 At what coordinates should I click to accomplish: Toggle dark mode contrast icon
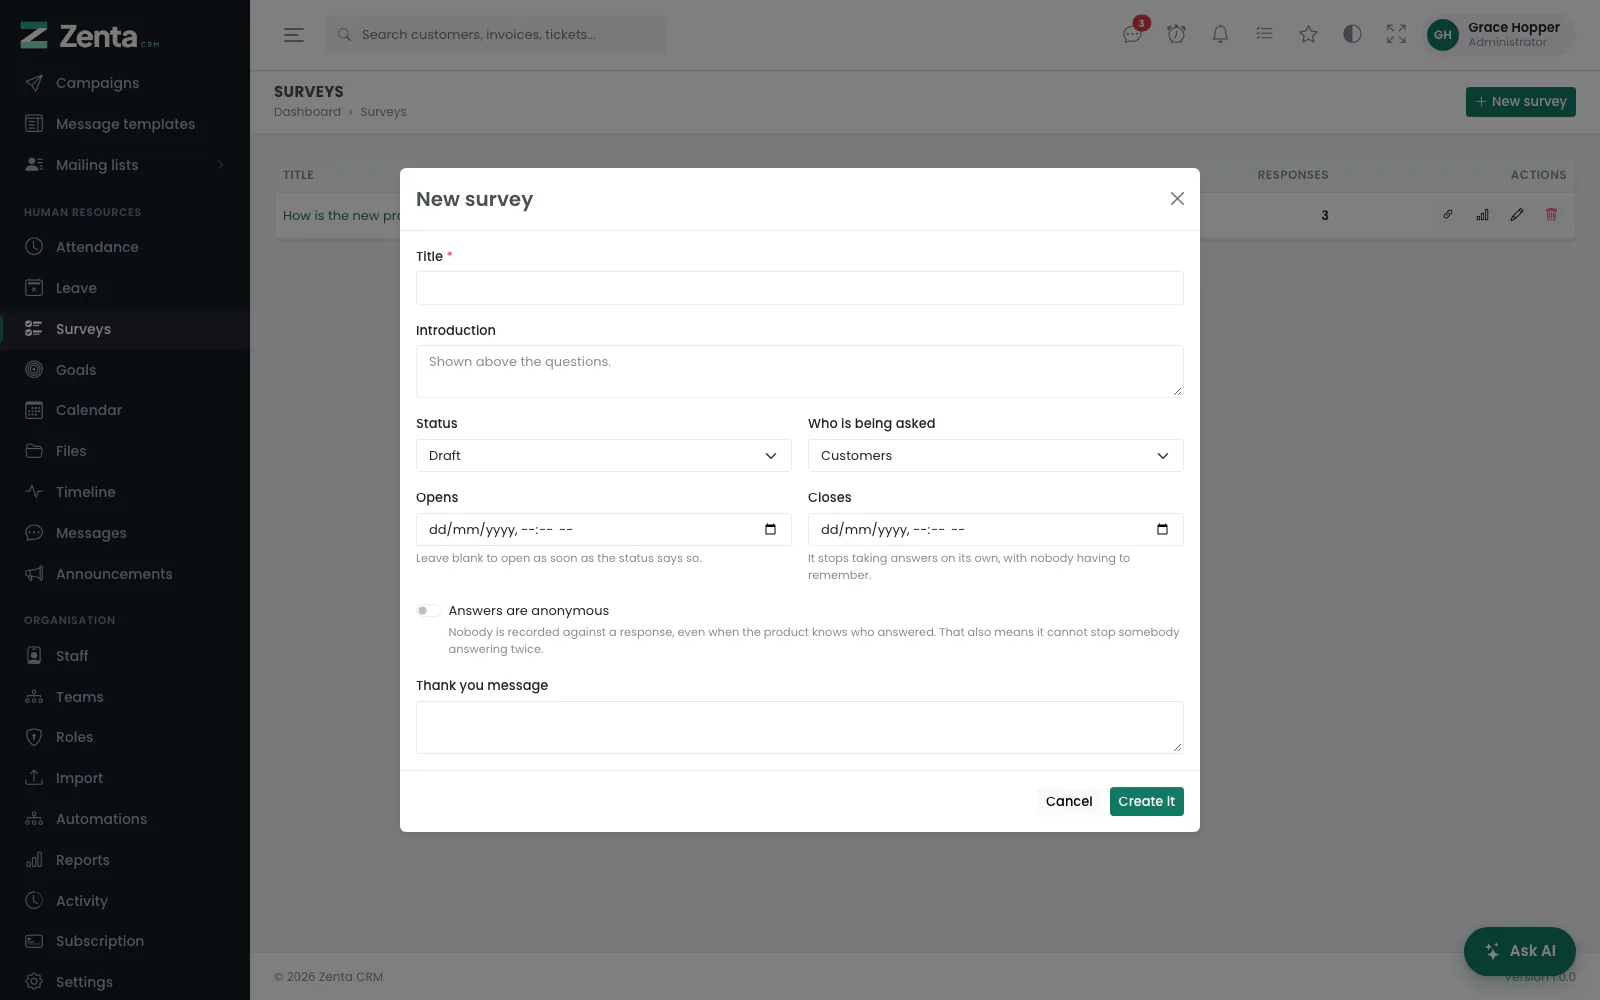1352,34
